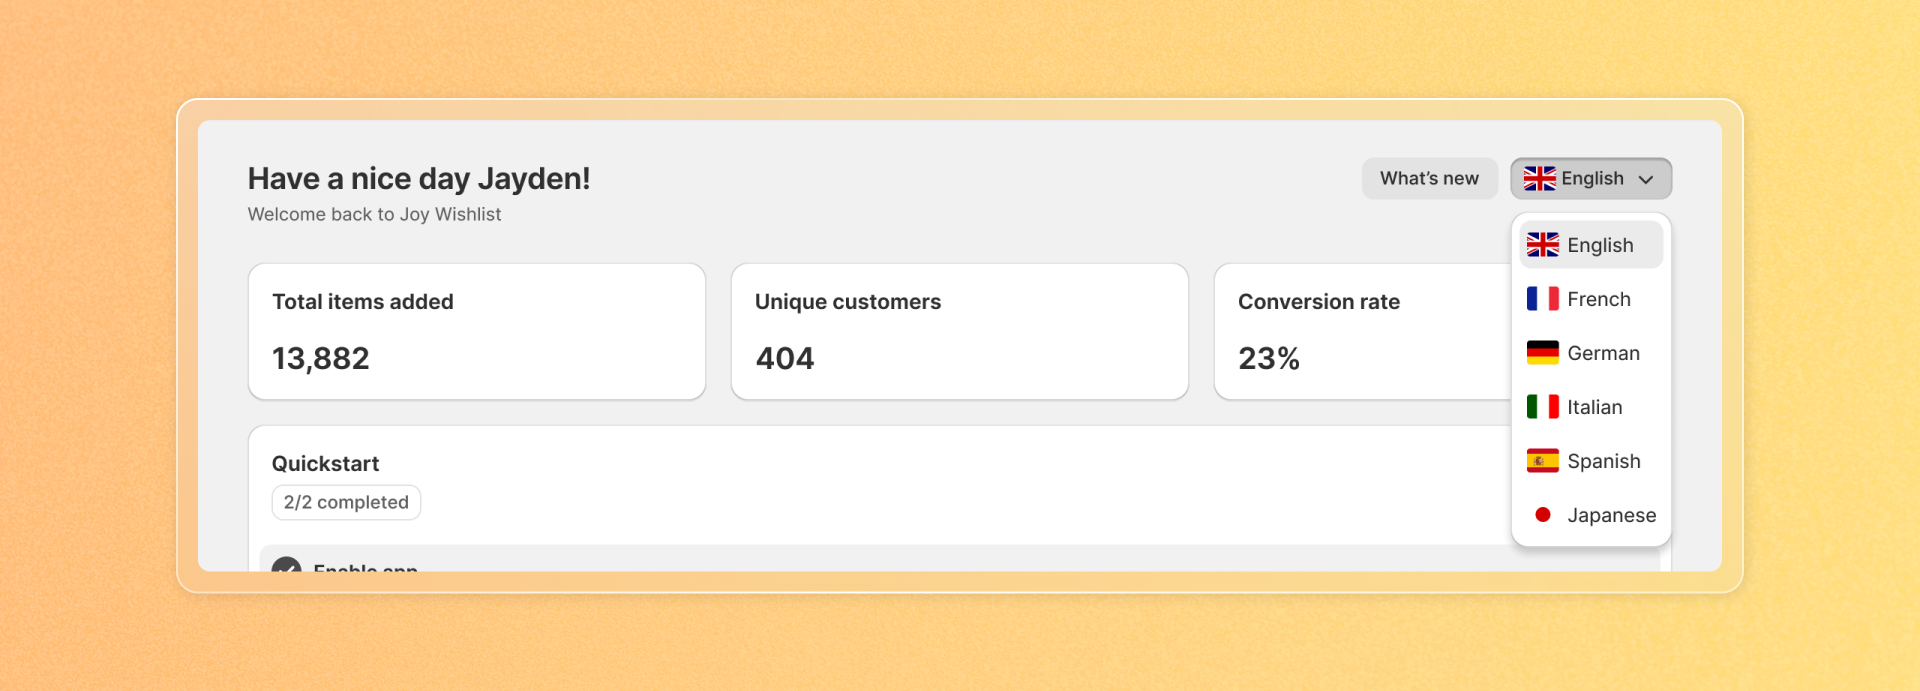Set the language to Spanish
Viewport: 1920px width, 691px height.
point(1603,462)
